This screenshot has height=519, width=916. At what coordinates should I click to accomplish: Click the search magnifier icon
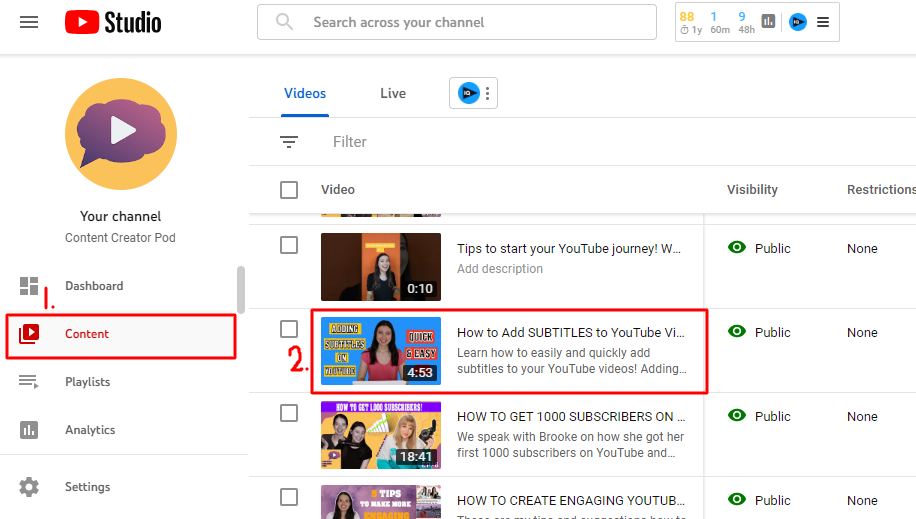(x=284, y=22)
